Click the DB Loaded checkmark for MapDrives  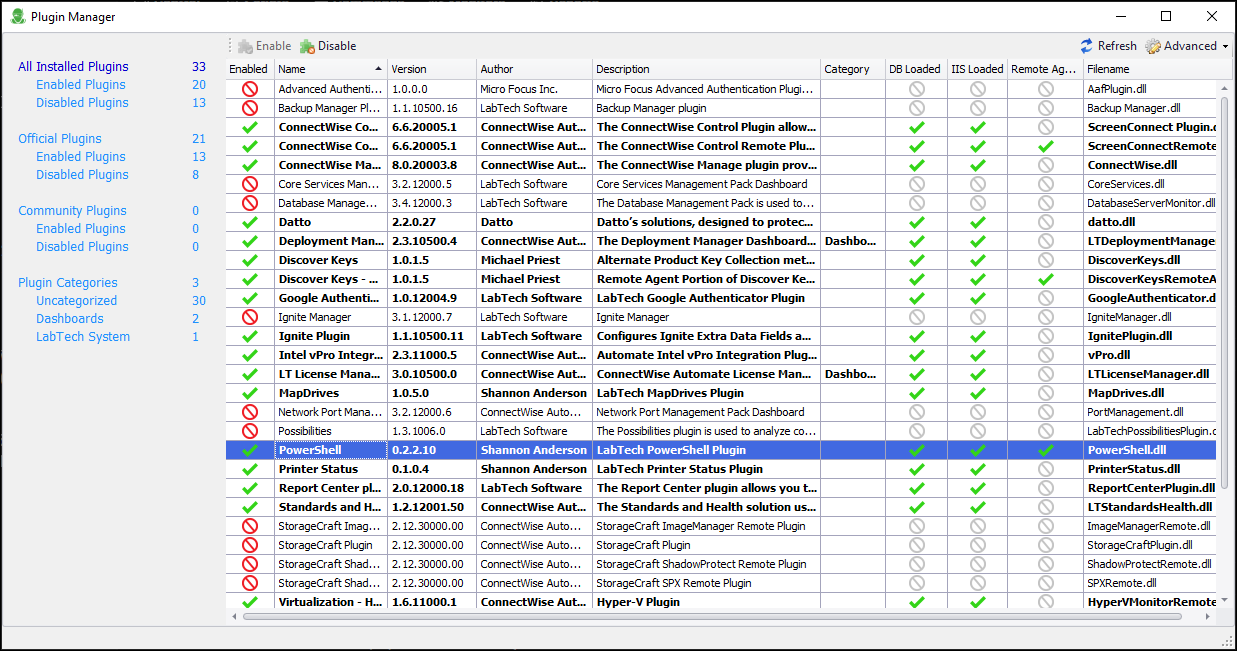[916, 393]
